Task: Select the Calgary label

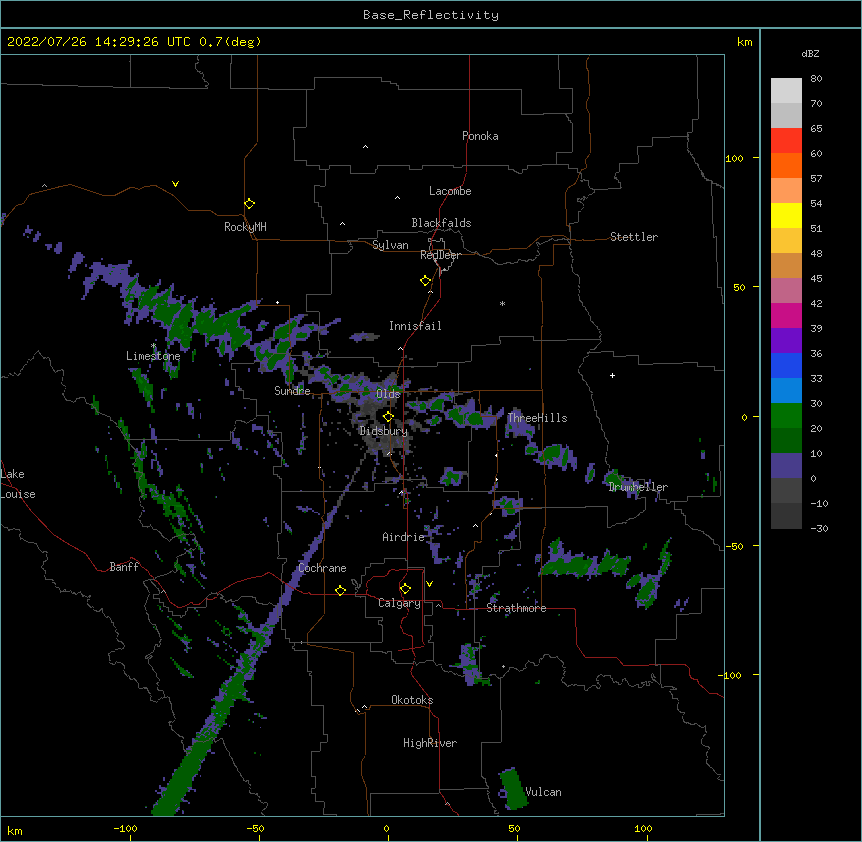Action: click(399, 603)
